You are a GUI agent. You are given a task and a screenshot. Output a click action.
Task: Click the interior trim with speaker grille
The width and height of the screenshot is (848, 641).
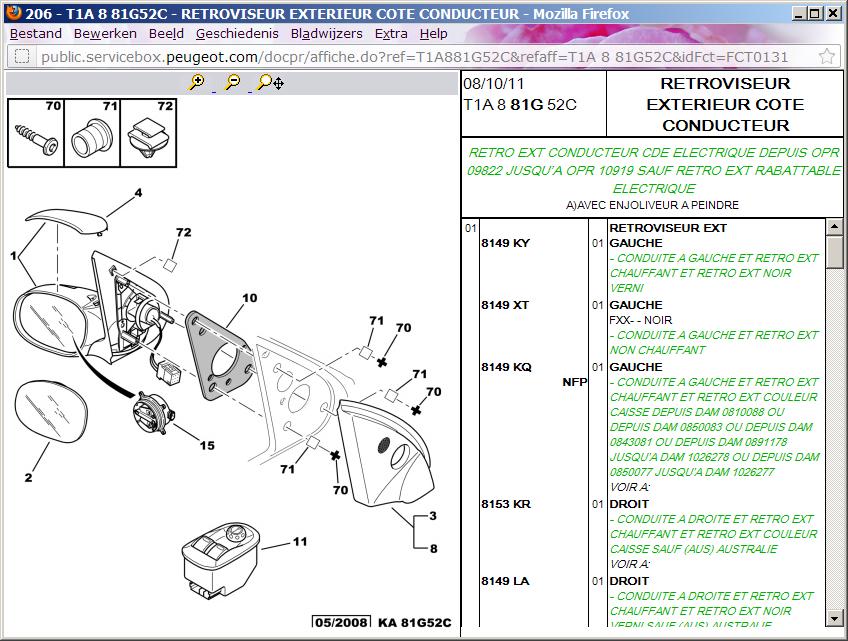pyautogui.click(x=385, y=453)
